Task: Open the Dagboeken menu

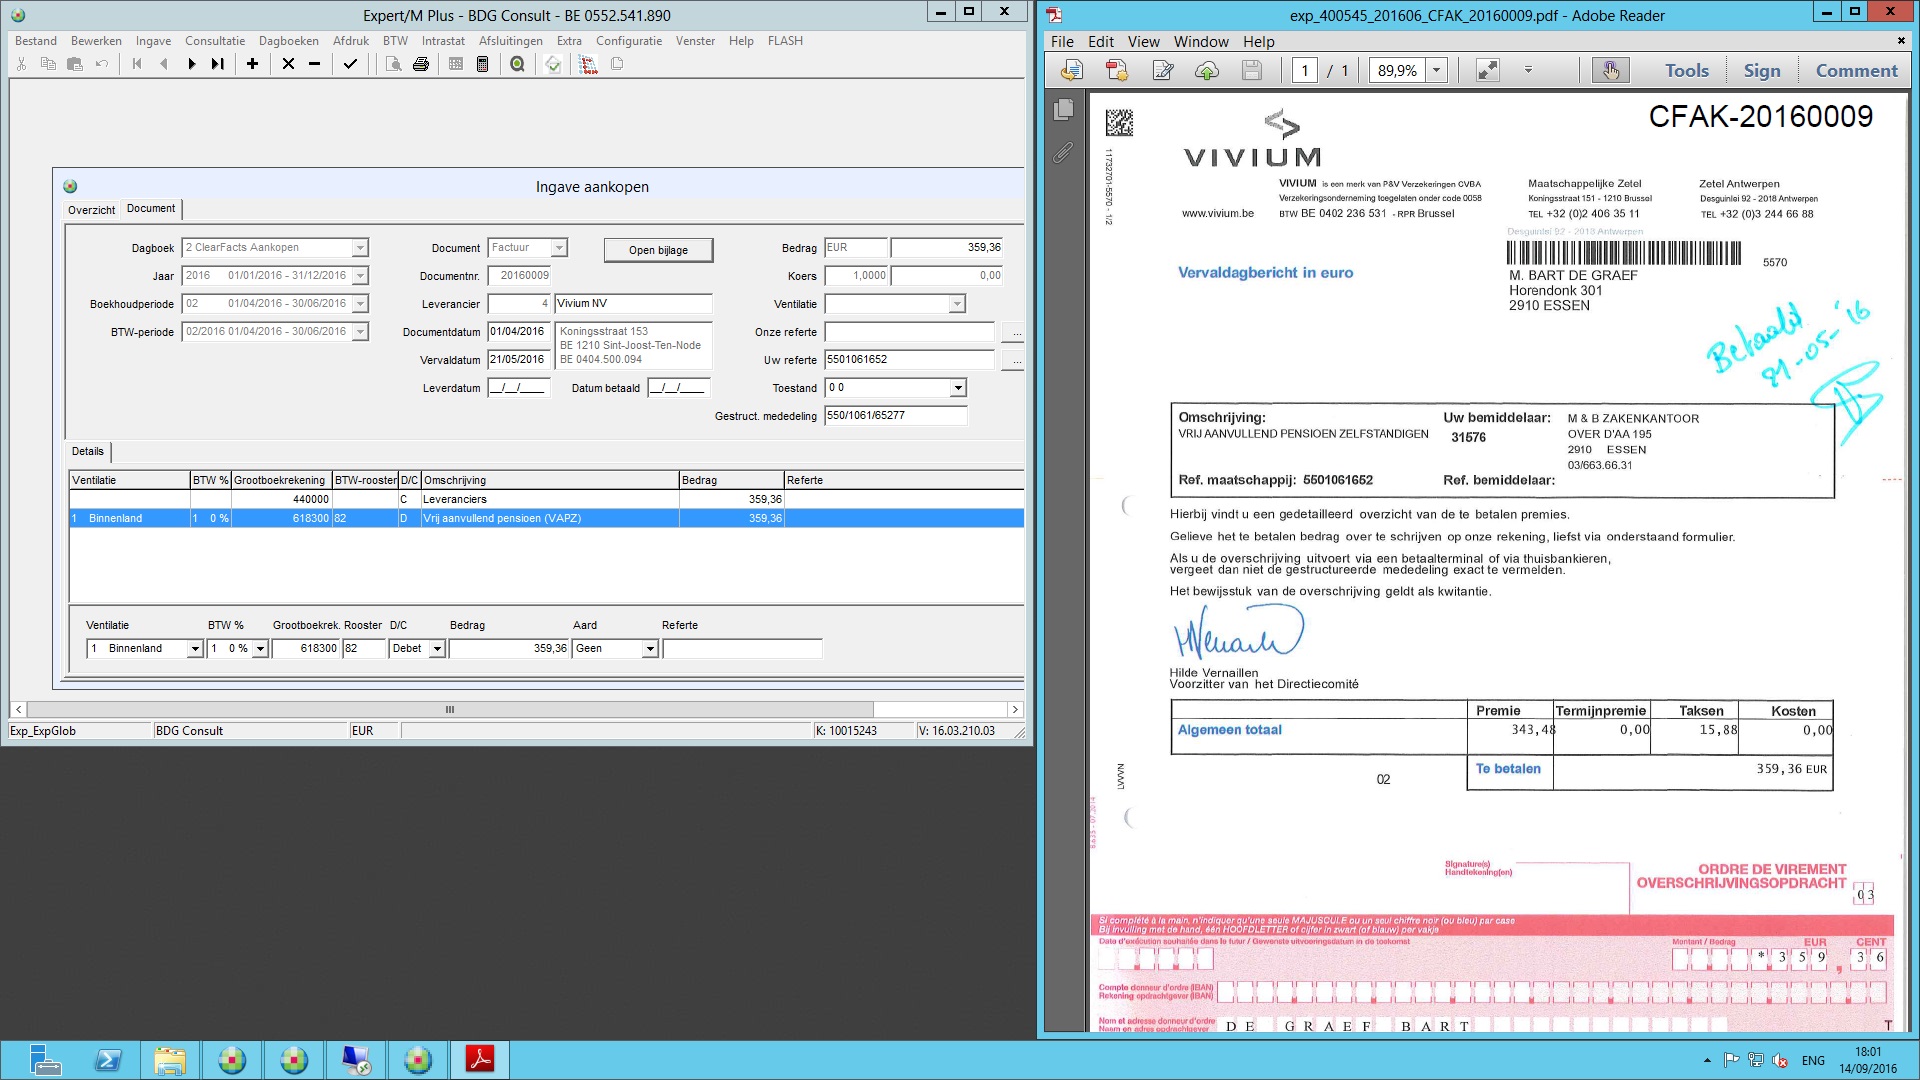Action: (x=289, y=41)
